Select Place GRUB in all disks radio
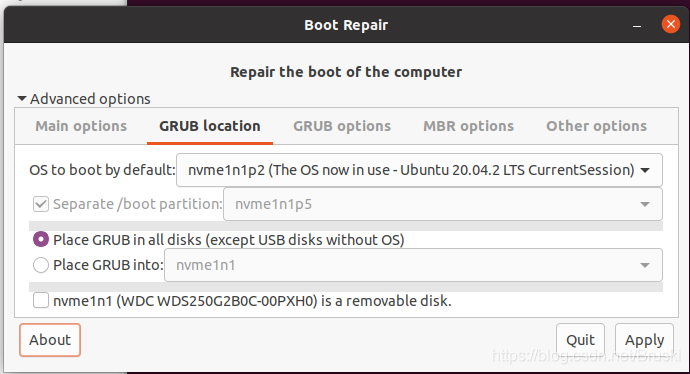Viewport: 690px width, 374px height. coord(41,240)
